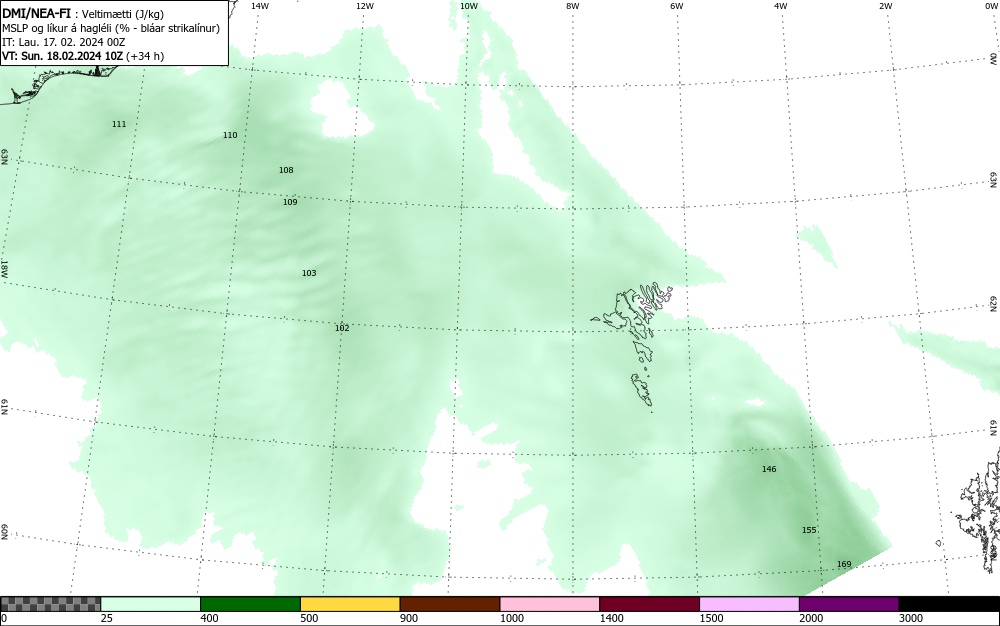1000x626 pixels.
Task: Click the value label 146 on the map
Action: (x=769, y=469)
